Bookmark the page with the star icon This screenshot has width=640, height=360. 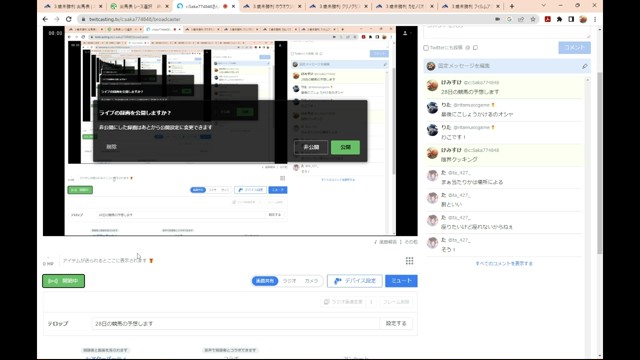click(533, 19)
